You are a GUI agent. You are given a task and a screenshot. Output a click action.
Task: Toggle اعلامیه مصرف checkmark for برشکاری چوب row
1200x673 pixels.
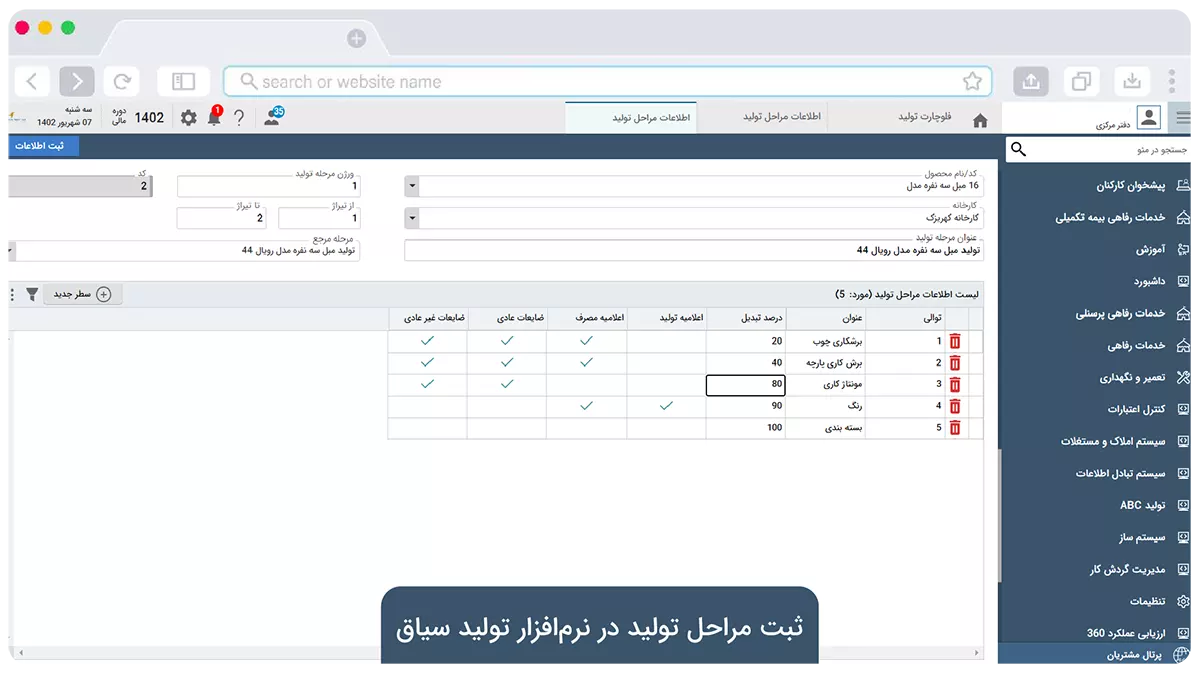[586, 341]
